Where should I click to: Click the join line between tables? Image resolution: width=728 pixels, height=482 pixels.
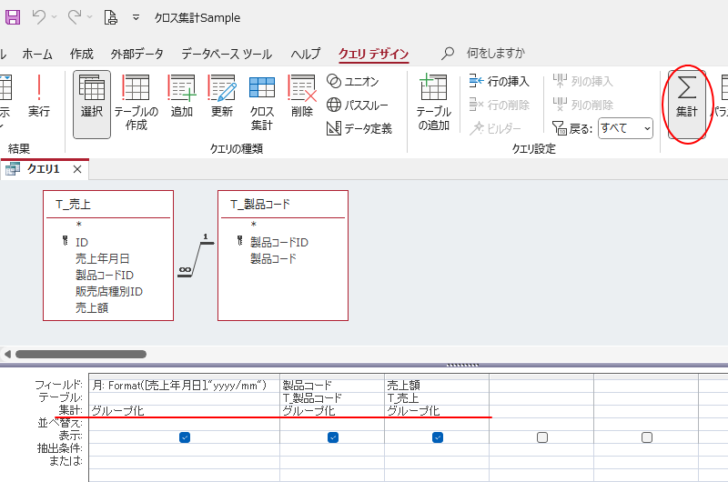196,260
